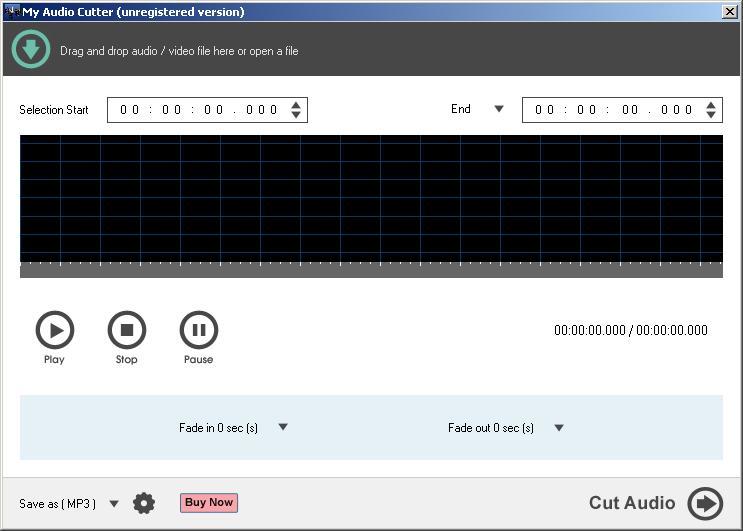Click the Fade out 0 sec label
This screenshot has height=531, width=743.
(x=490, y=428)
